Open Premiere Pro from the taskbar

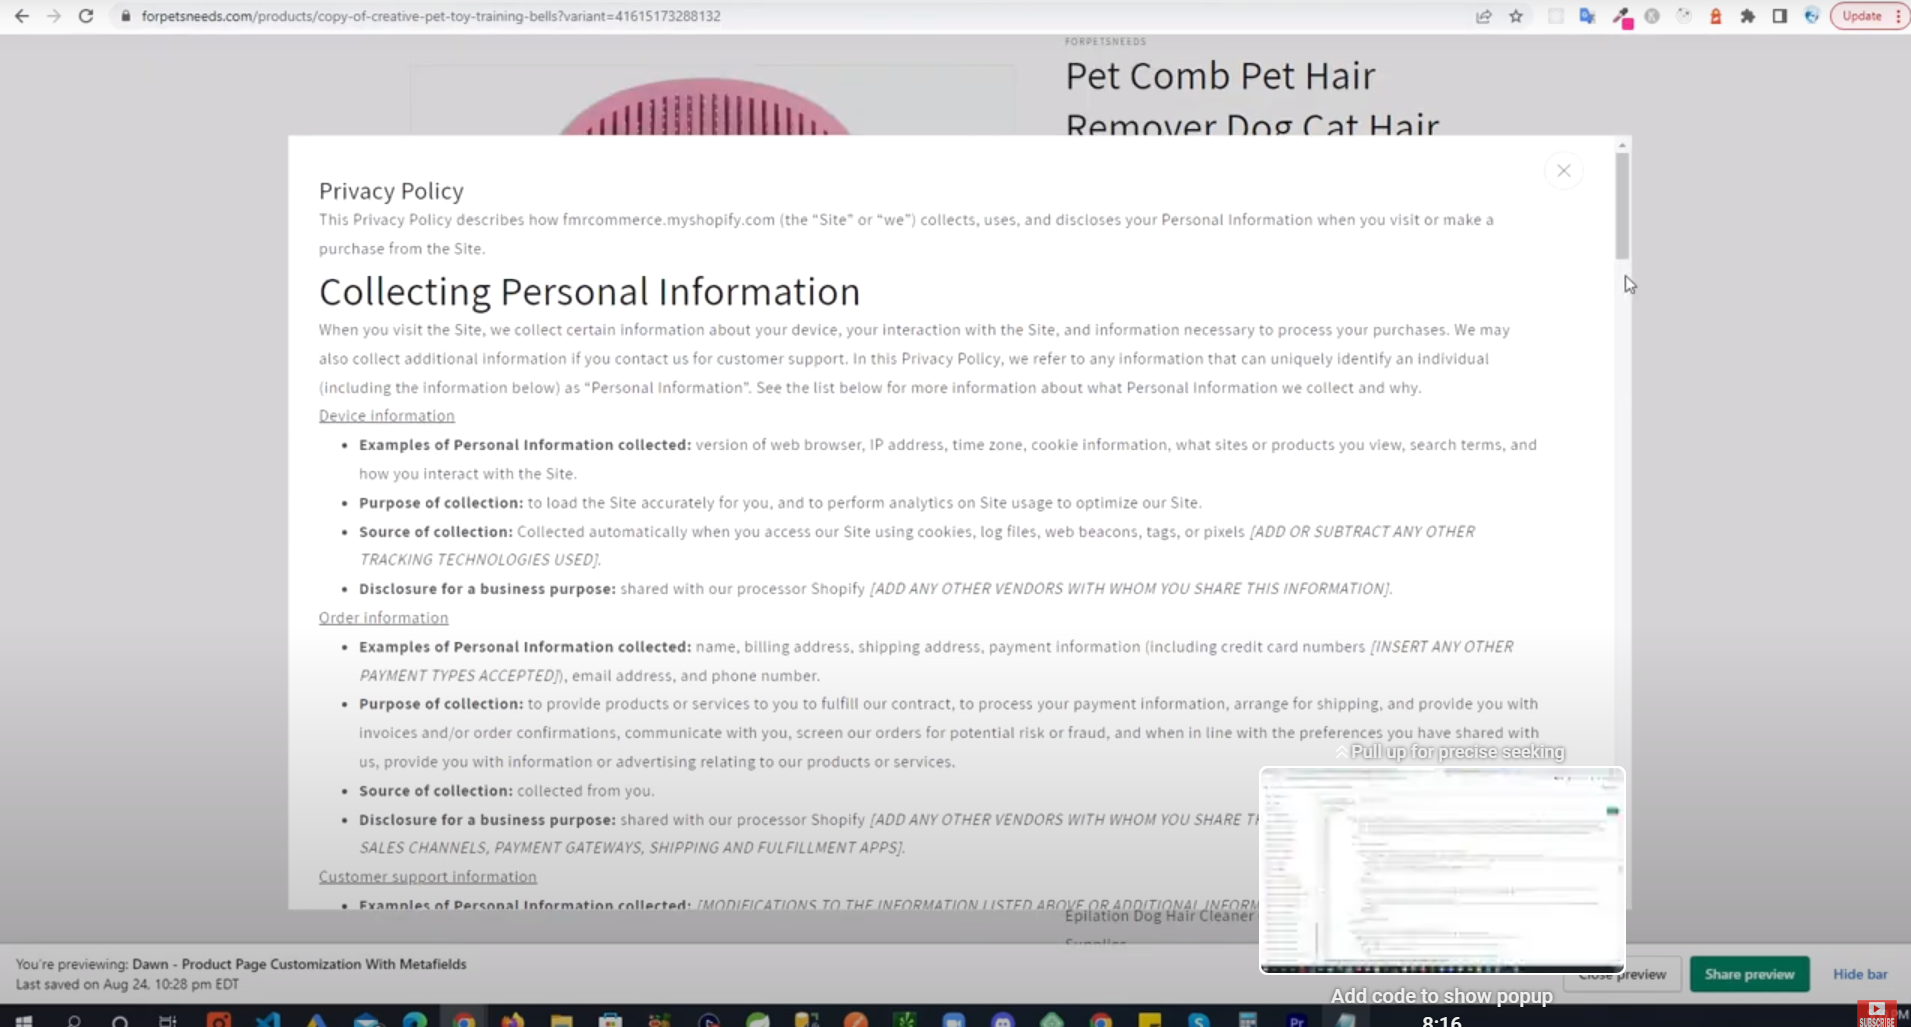point(1297,1020)
